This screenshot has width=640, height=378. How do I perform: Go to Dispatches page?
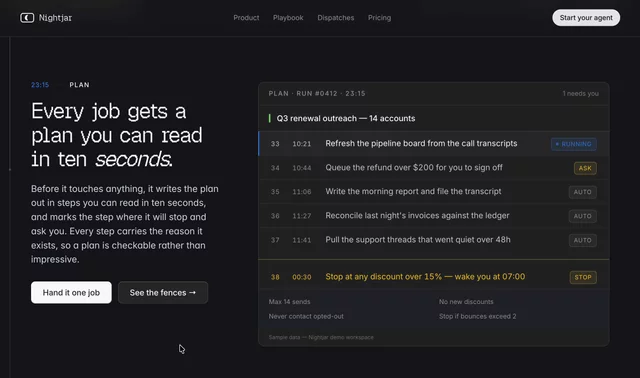click(x=336, y=18)
